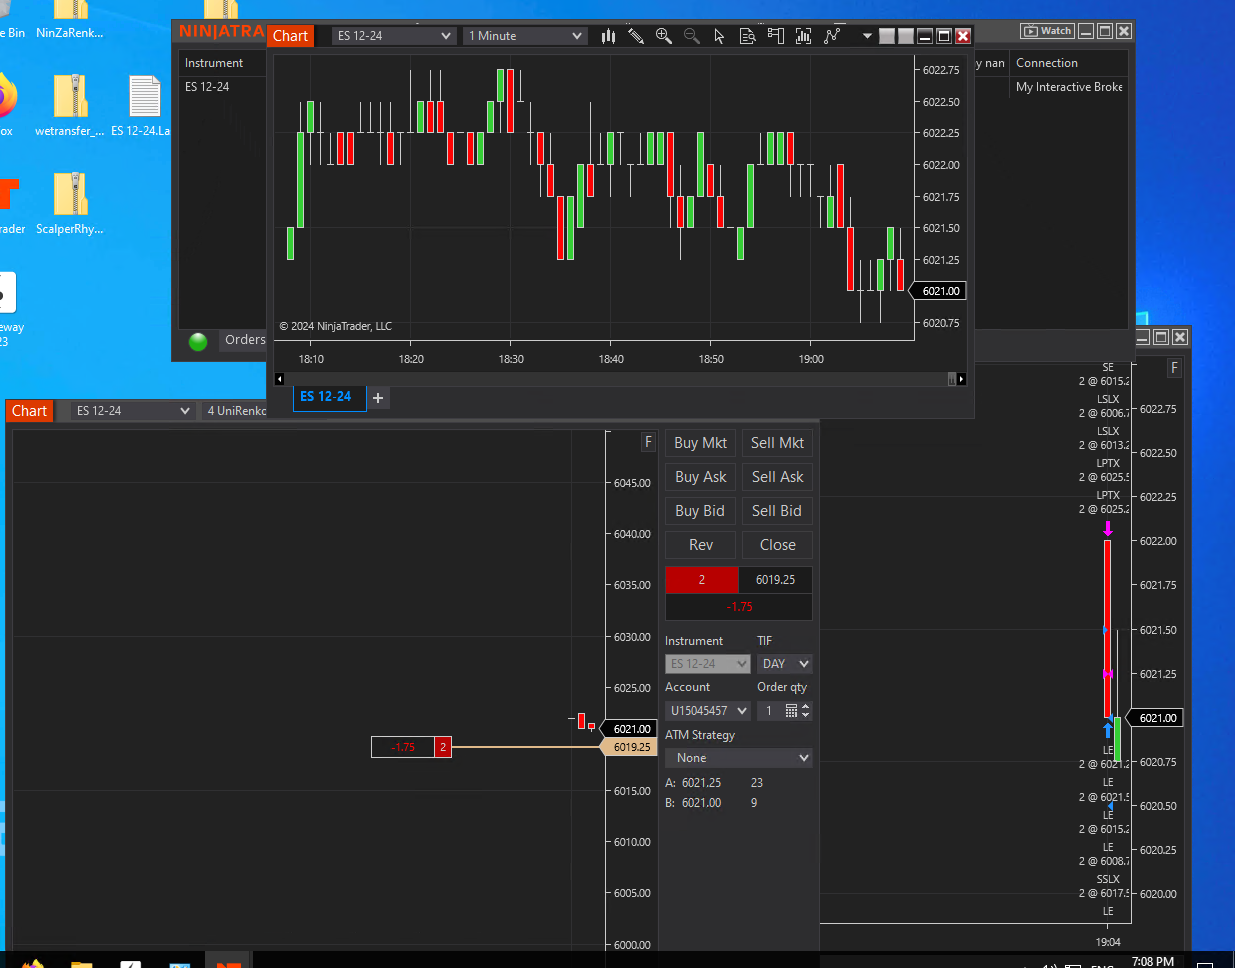Click the Sell Bid button
The height and width of the screenshot is (968, 1235).
click(x=777, y=511)
